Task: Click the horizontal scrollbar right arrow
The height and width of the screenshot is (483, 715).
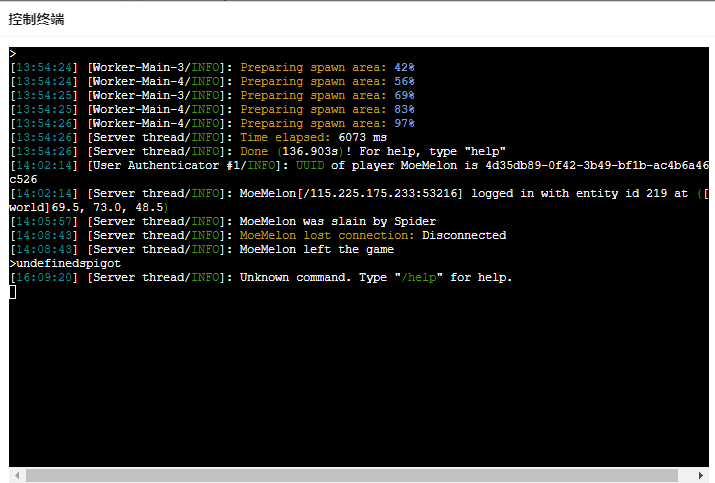Action: pos(700,475)
